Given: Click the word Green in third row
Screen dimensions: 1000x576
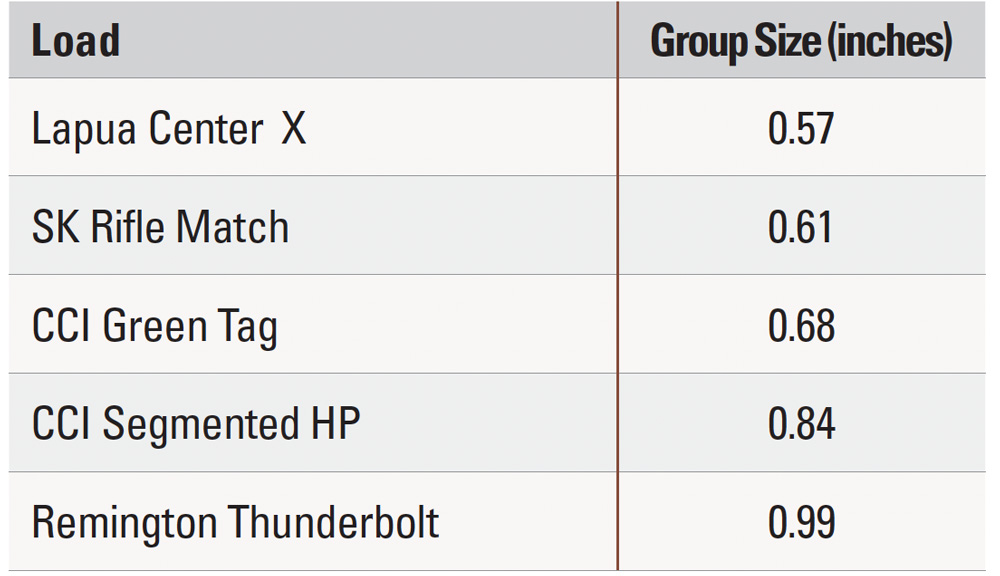Looking at the screenshot, I should click(155, 326).
